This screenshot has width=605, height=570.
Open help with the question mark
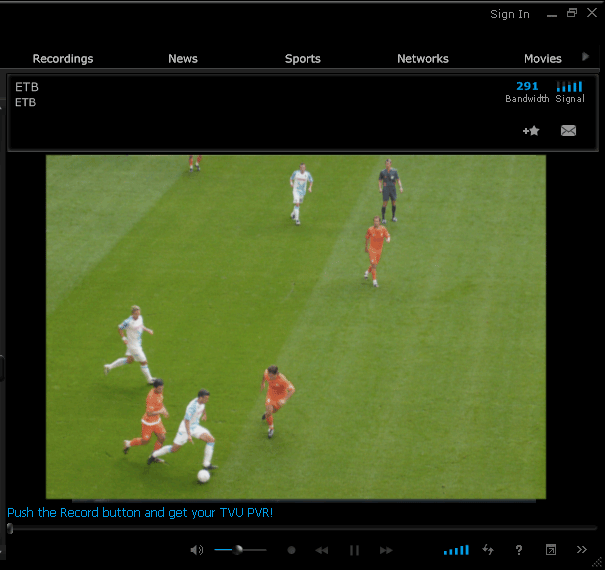tap(518, 550)
